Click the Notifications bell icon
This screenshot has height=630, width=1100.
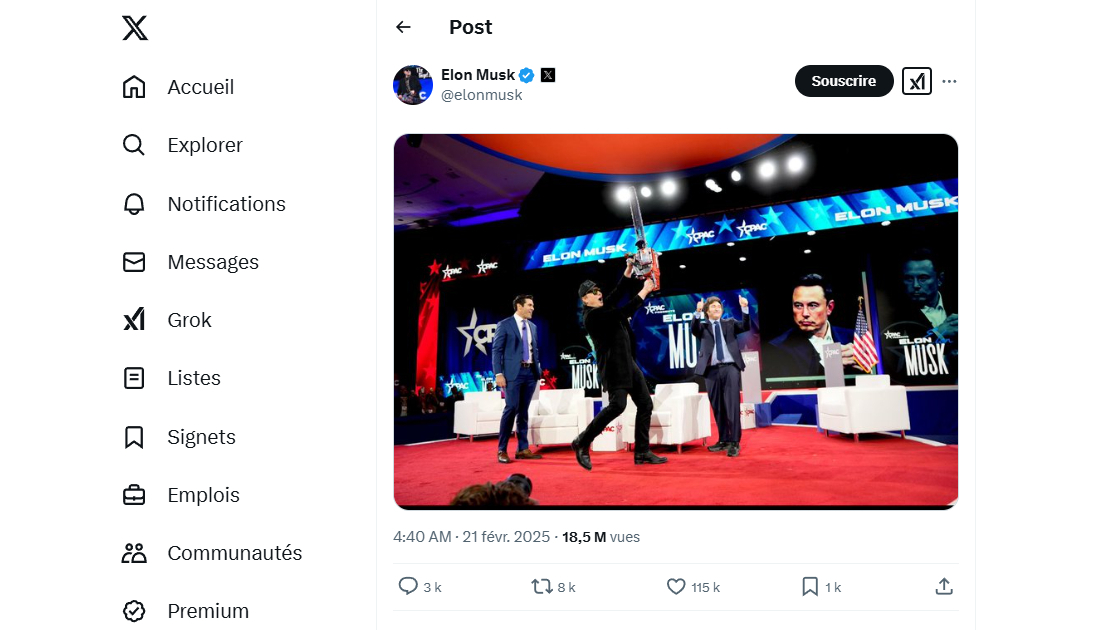click(x=134, y=204)
